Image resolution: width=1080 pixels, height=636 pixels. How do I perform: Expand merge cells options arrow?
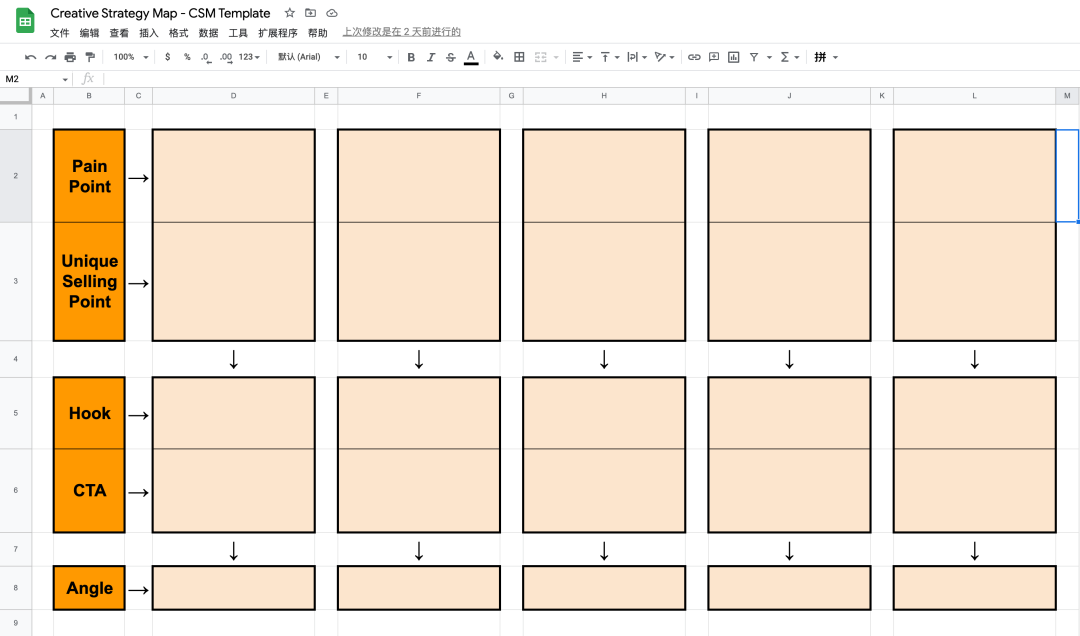tap(556, 57)
